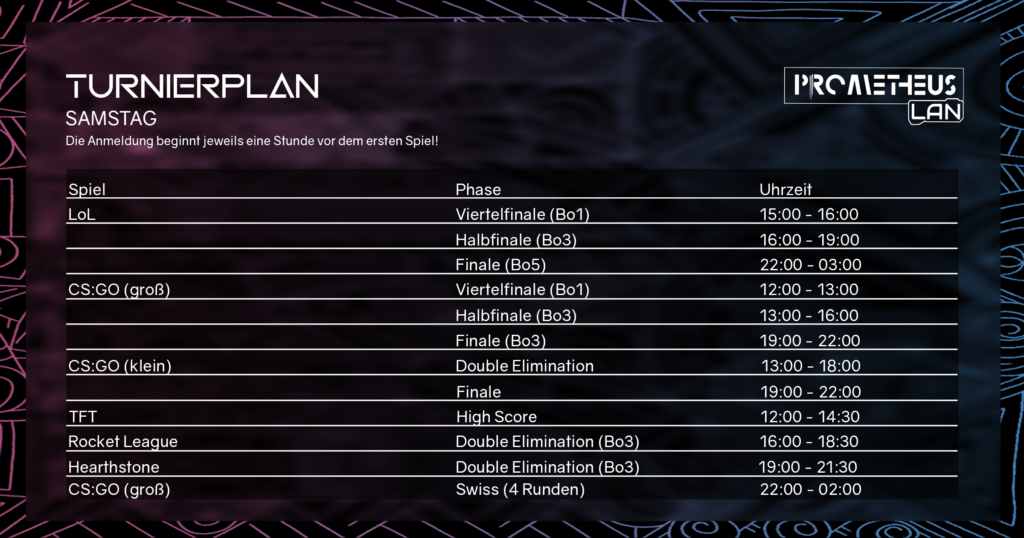Click the Spiel column header

click(87, 189)
